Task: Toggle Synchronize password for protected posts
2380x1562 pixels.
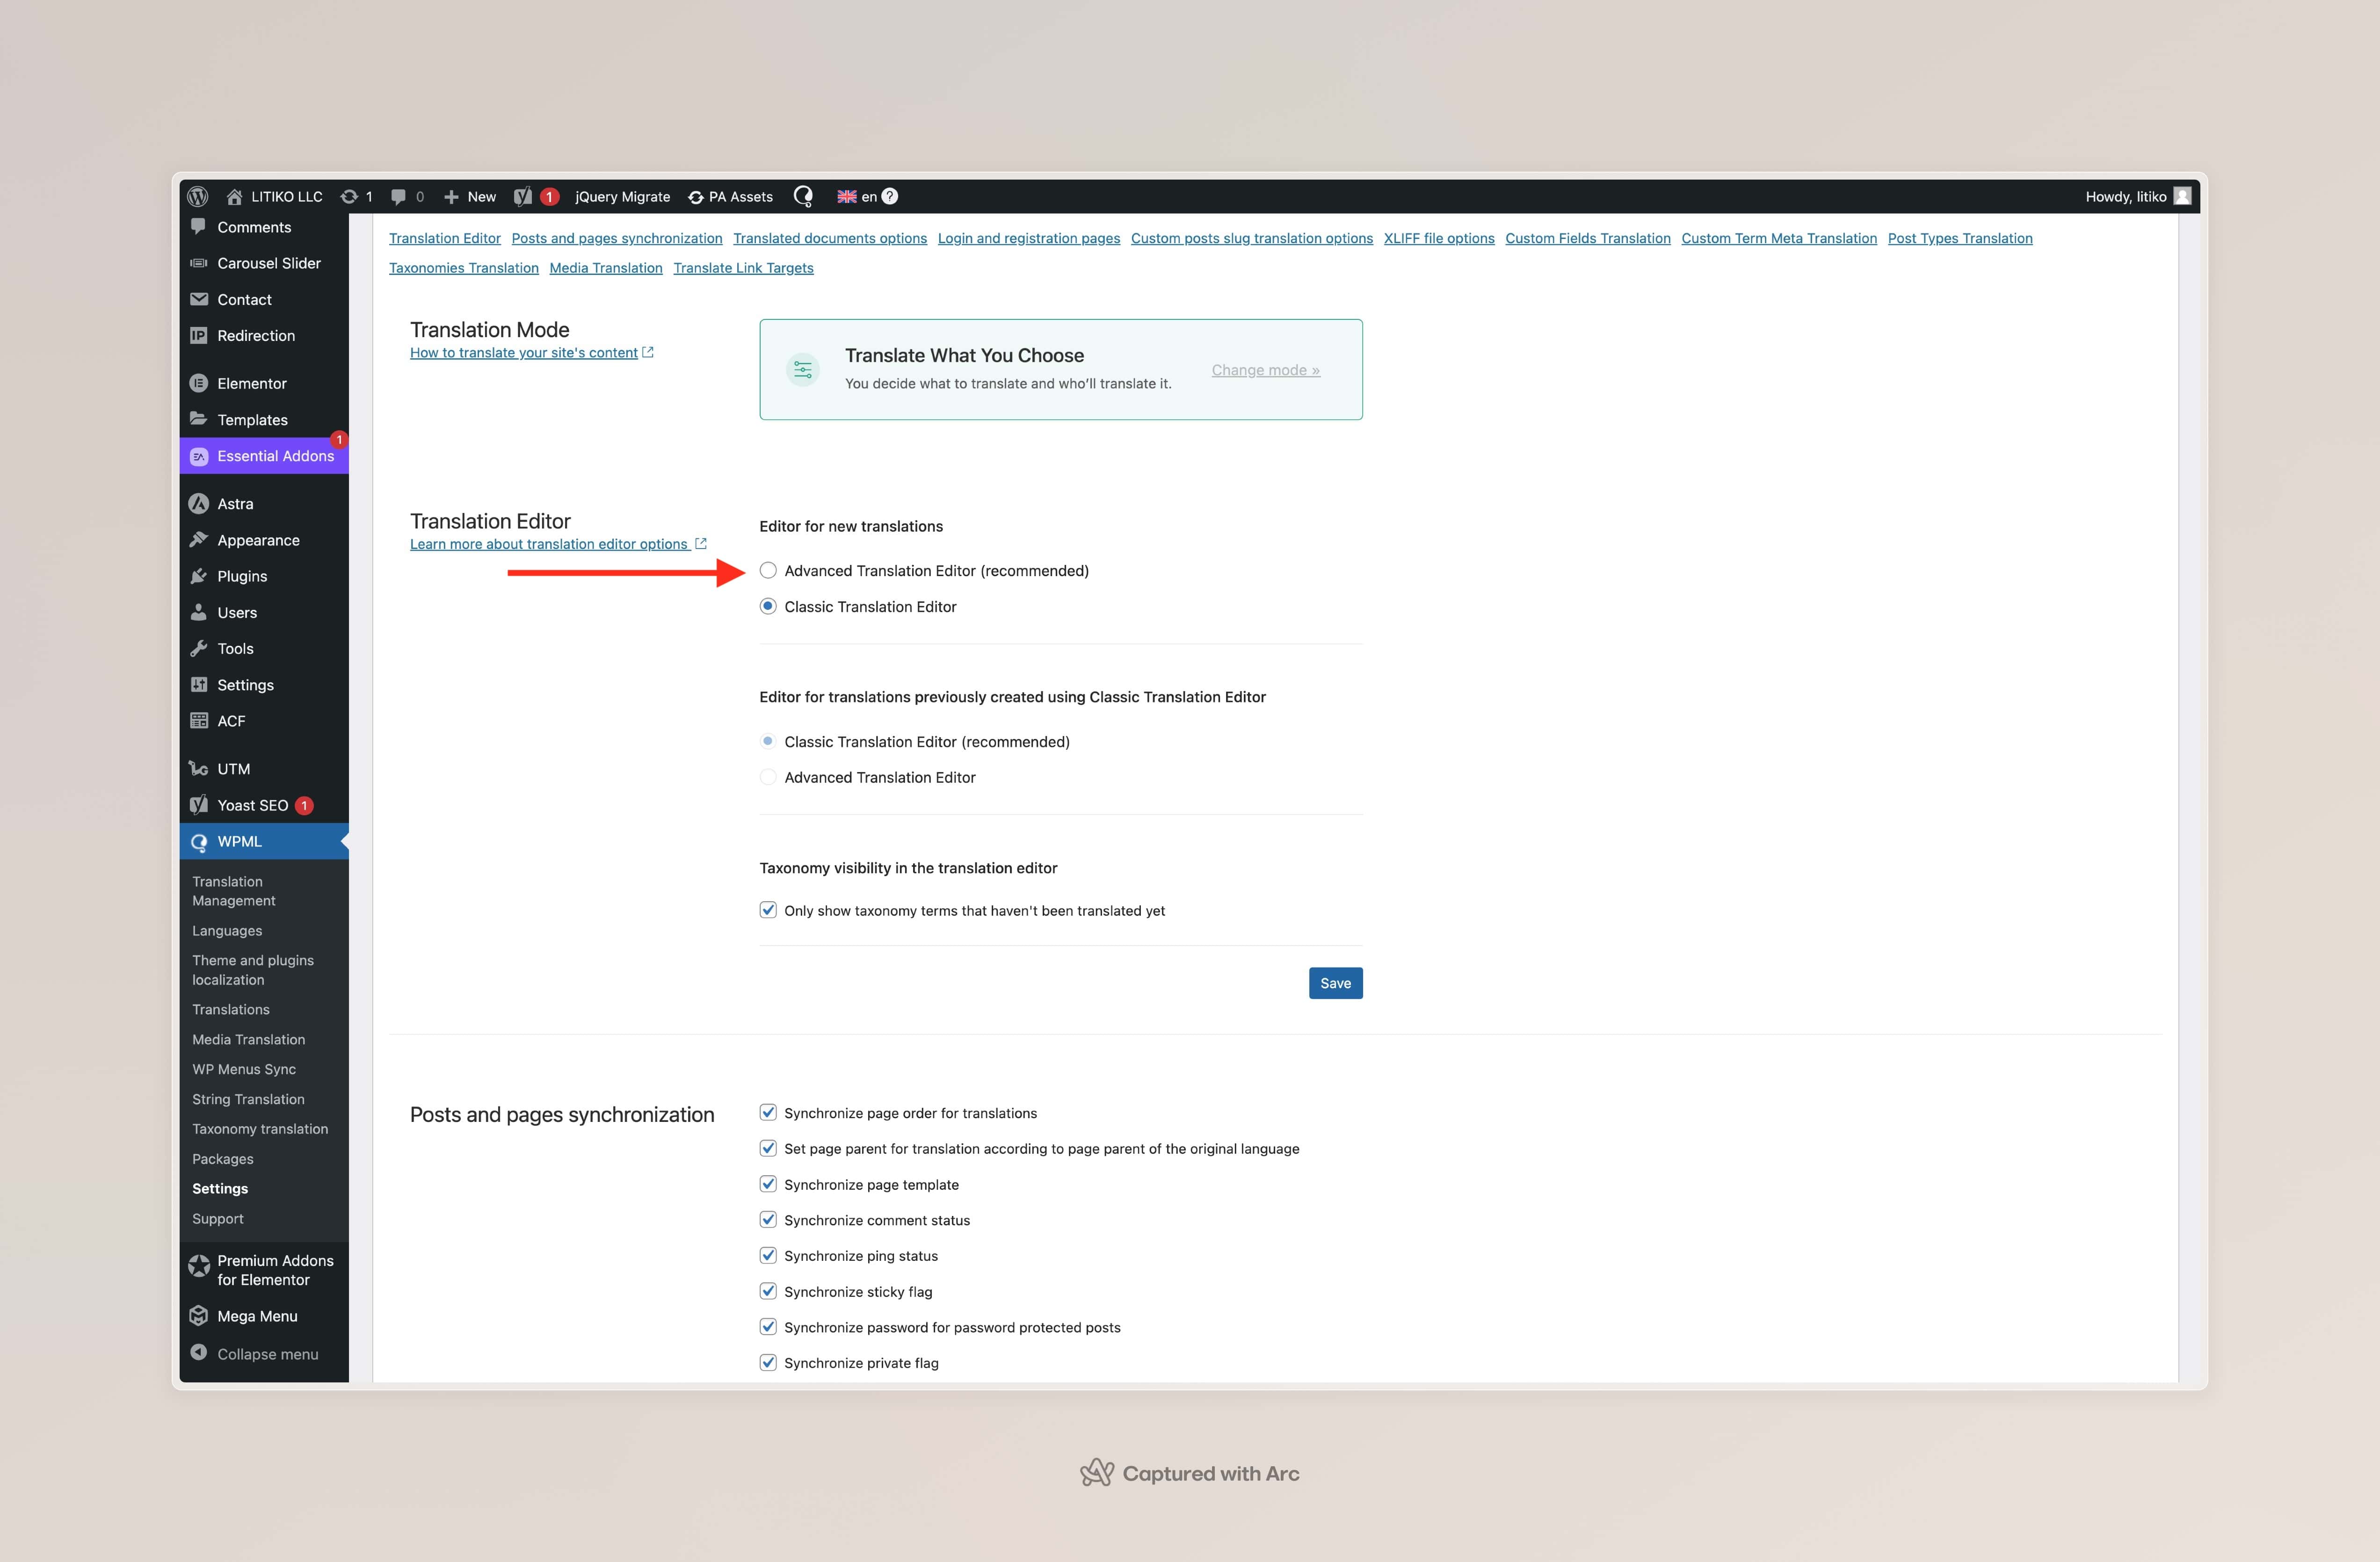Action: click(x=768, y=1327)
